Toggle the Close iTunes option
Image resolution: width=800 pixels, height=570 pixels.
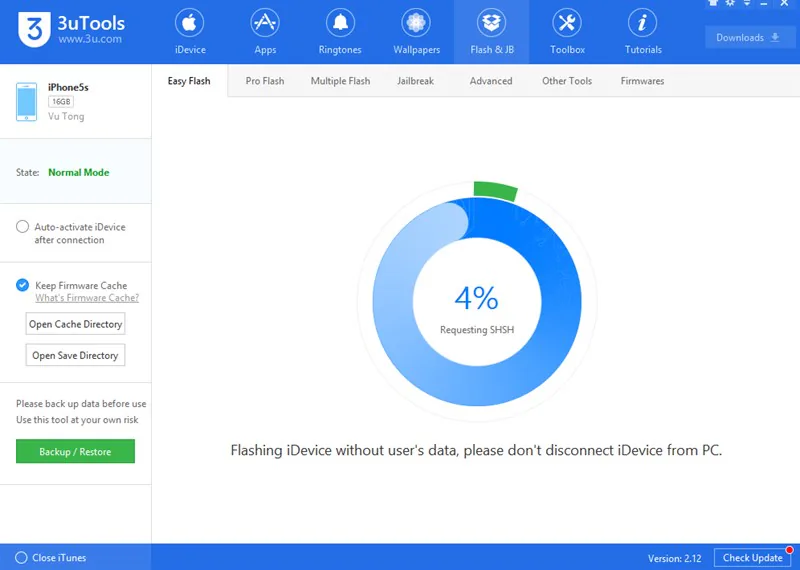(21, 557)
